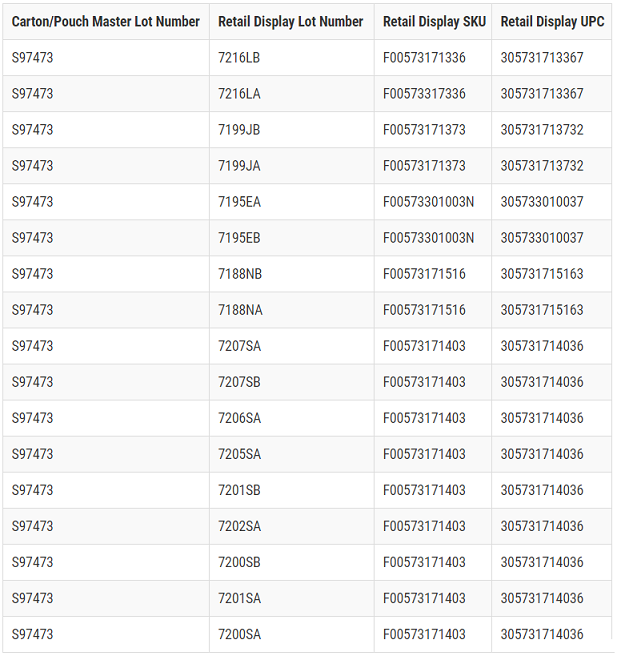Screen dimensions: 621x660
Task: Select lot number 7202SA
Action: pyautogui.click(x=239, y=526)
